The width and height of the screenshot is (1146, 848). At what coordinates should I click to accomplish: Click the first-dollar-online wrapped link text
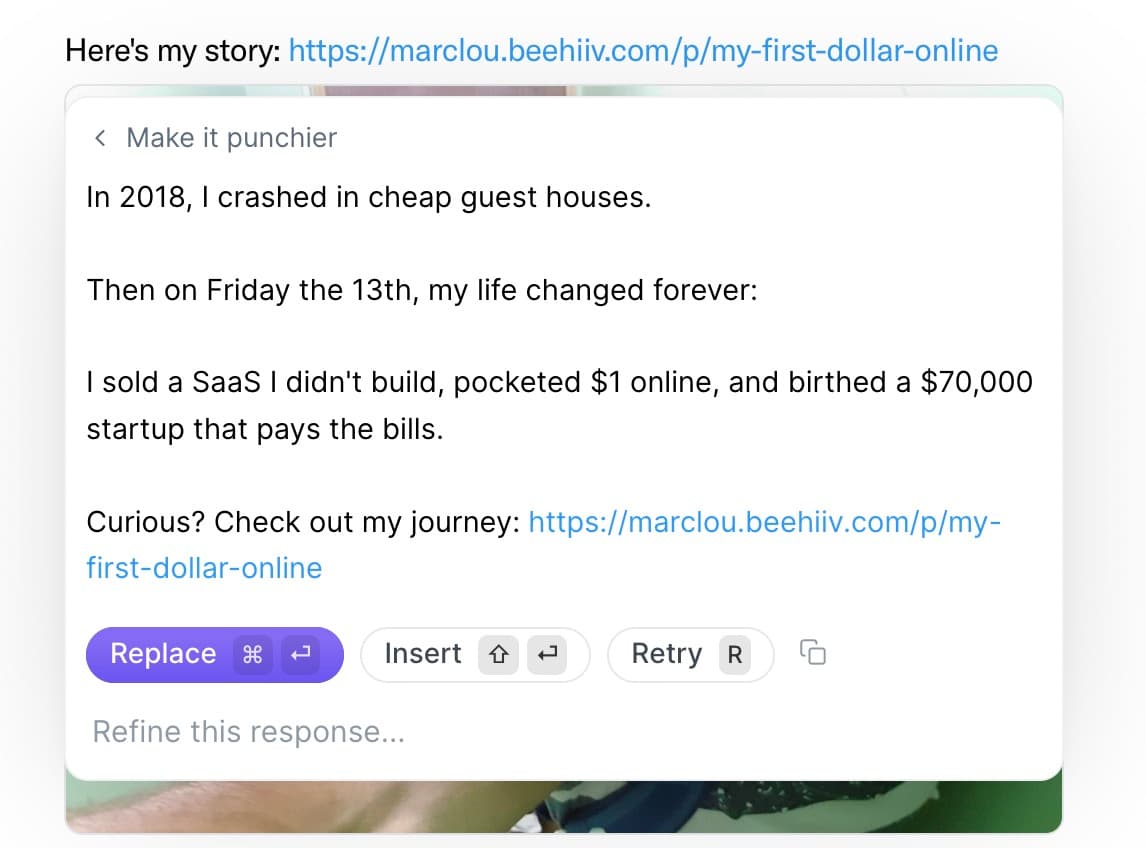pyautogui.click(x=204, y=568)
